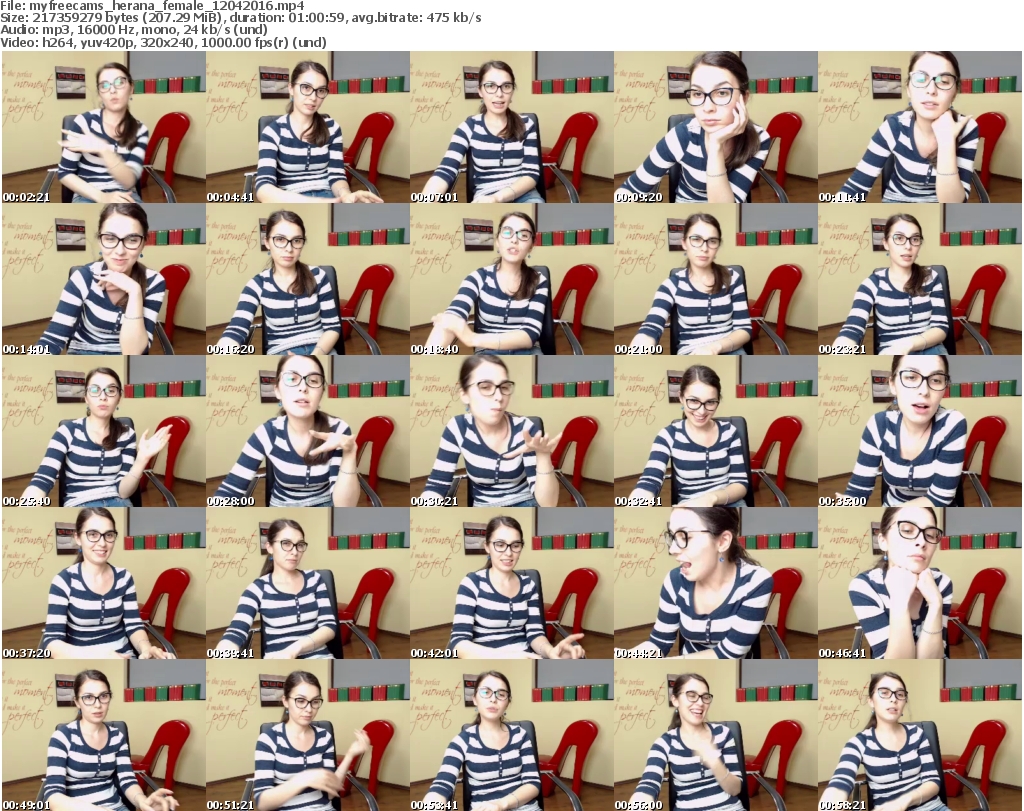Select the thumbnail stamped 00:25:40

click(104, 432)
